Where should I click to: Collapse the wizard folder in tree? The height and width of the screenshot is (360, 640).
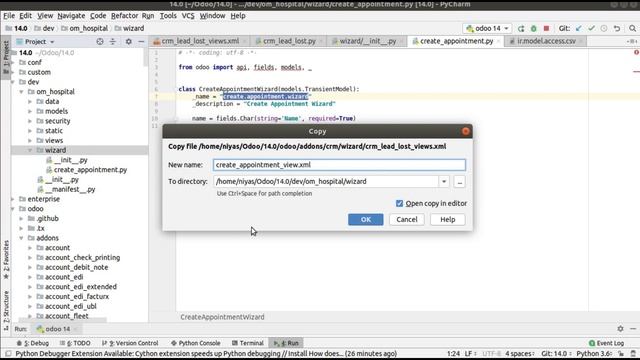click(x=30, y=150)
